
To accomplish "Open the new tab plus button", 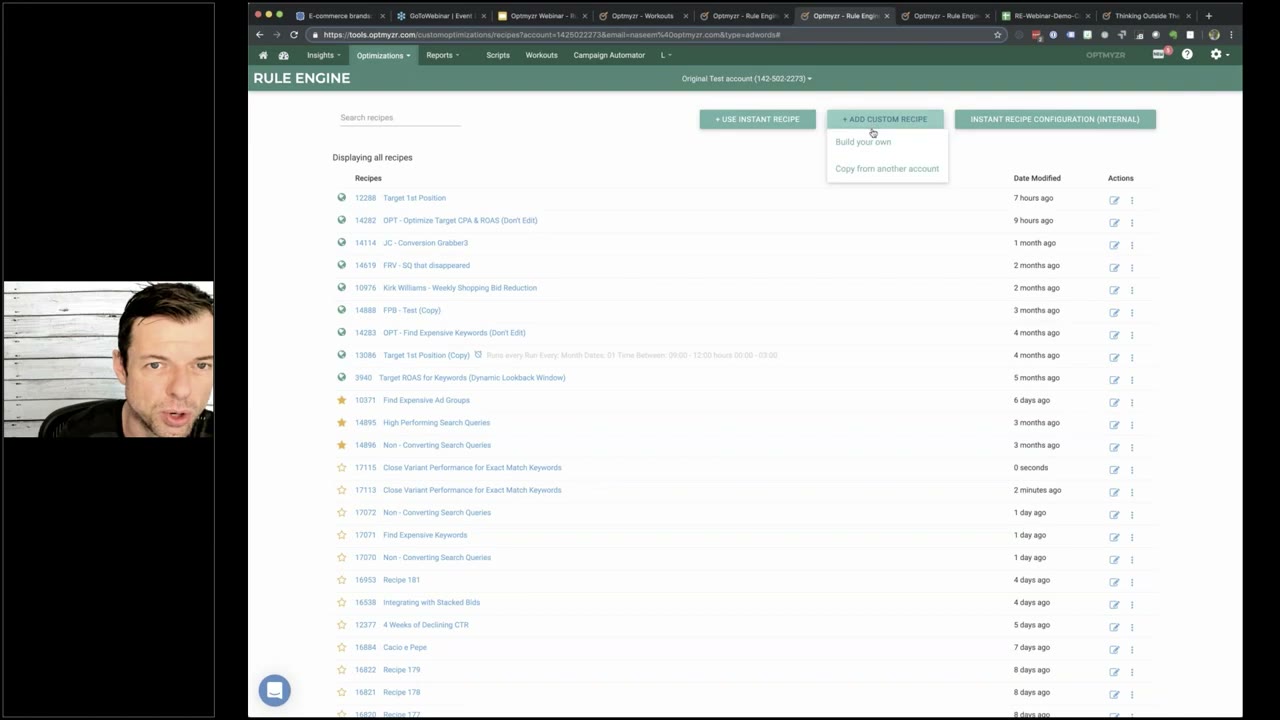I will 1208,16.
